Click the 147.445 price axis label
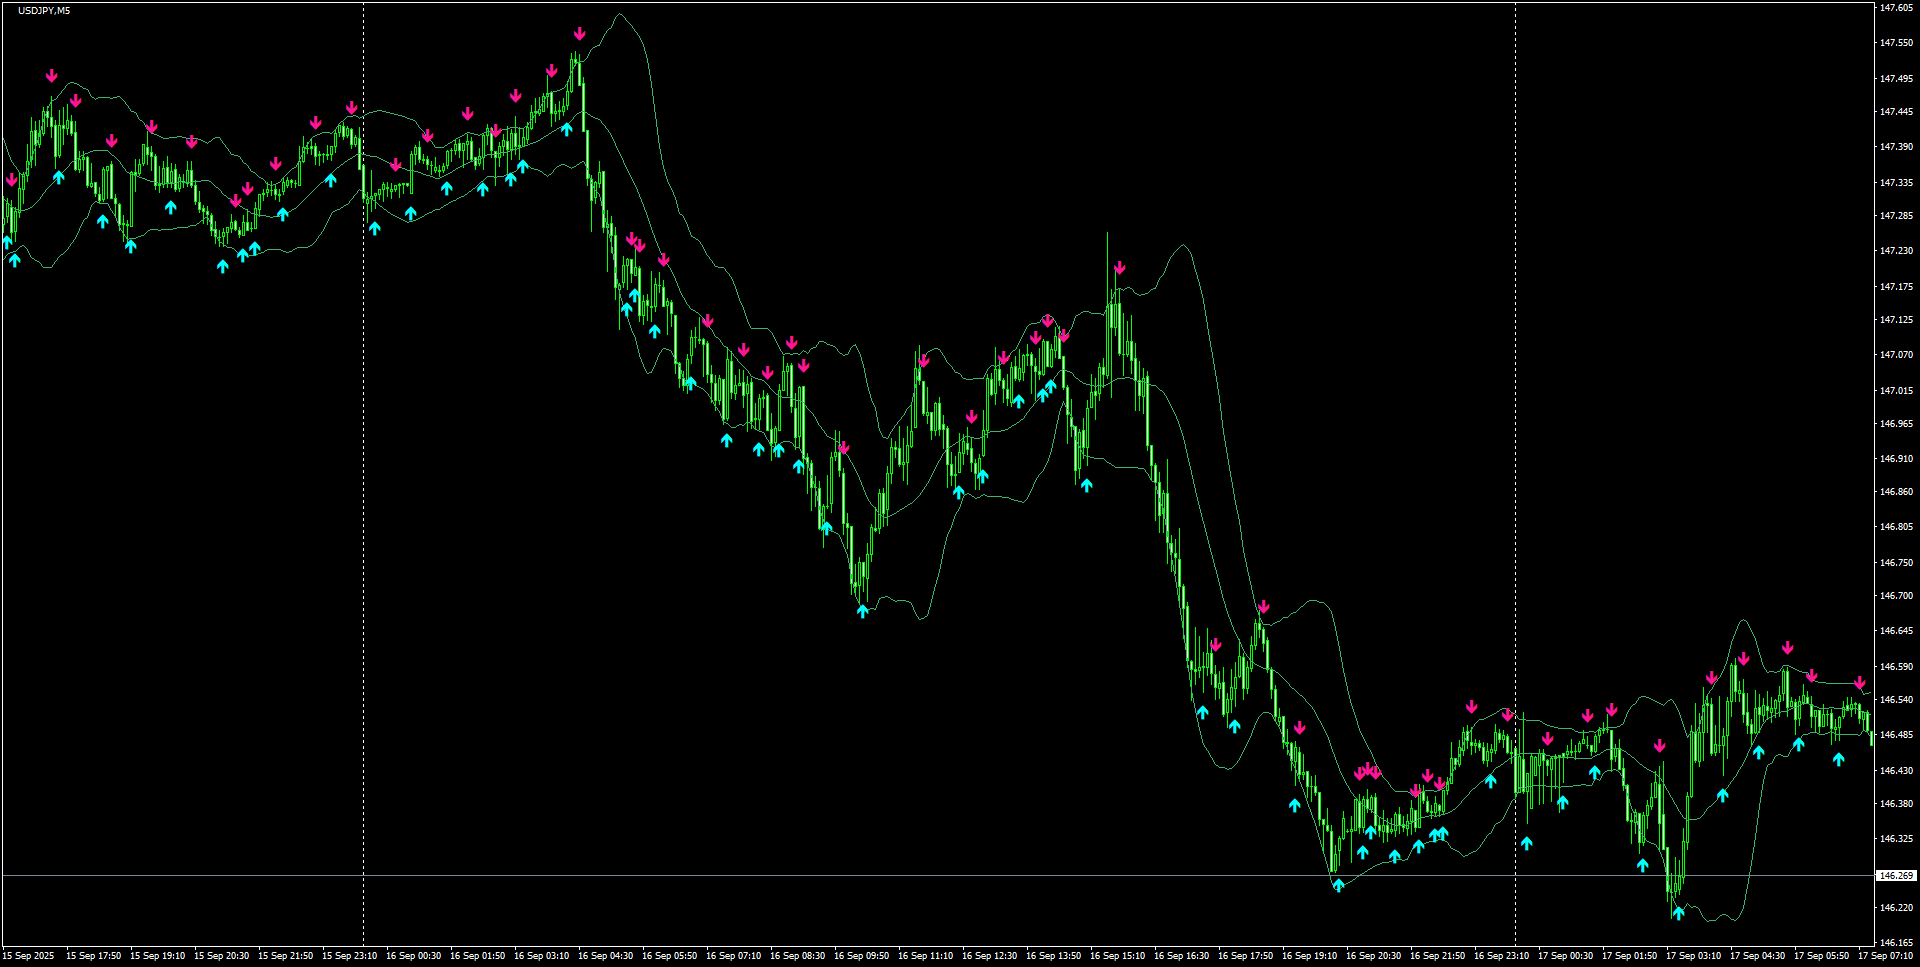The height and width of the screenshot is (967, 1920). pos(1896,112)
